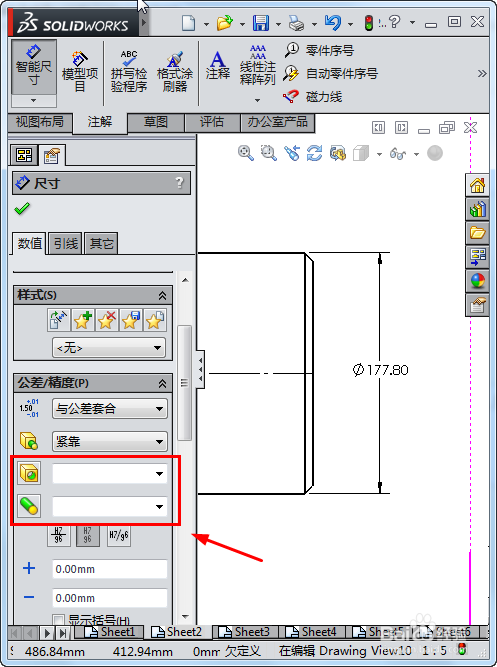The height and width of the screenshot is (667, 497).
Task: Undo the last action
Action: tap(332, 23)
